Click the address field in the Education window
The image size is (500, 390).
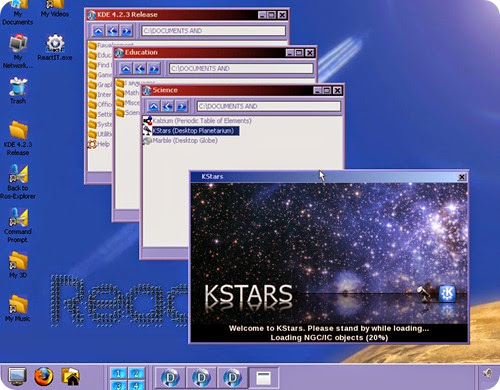(x=241, y=69)
